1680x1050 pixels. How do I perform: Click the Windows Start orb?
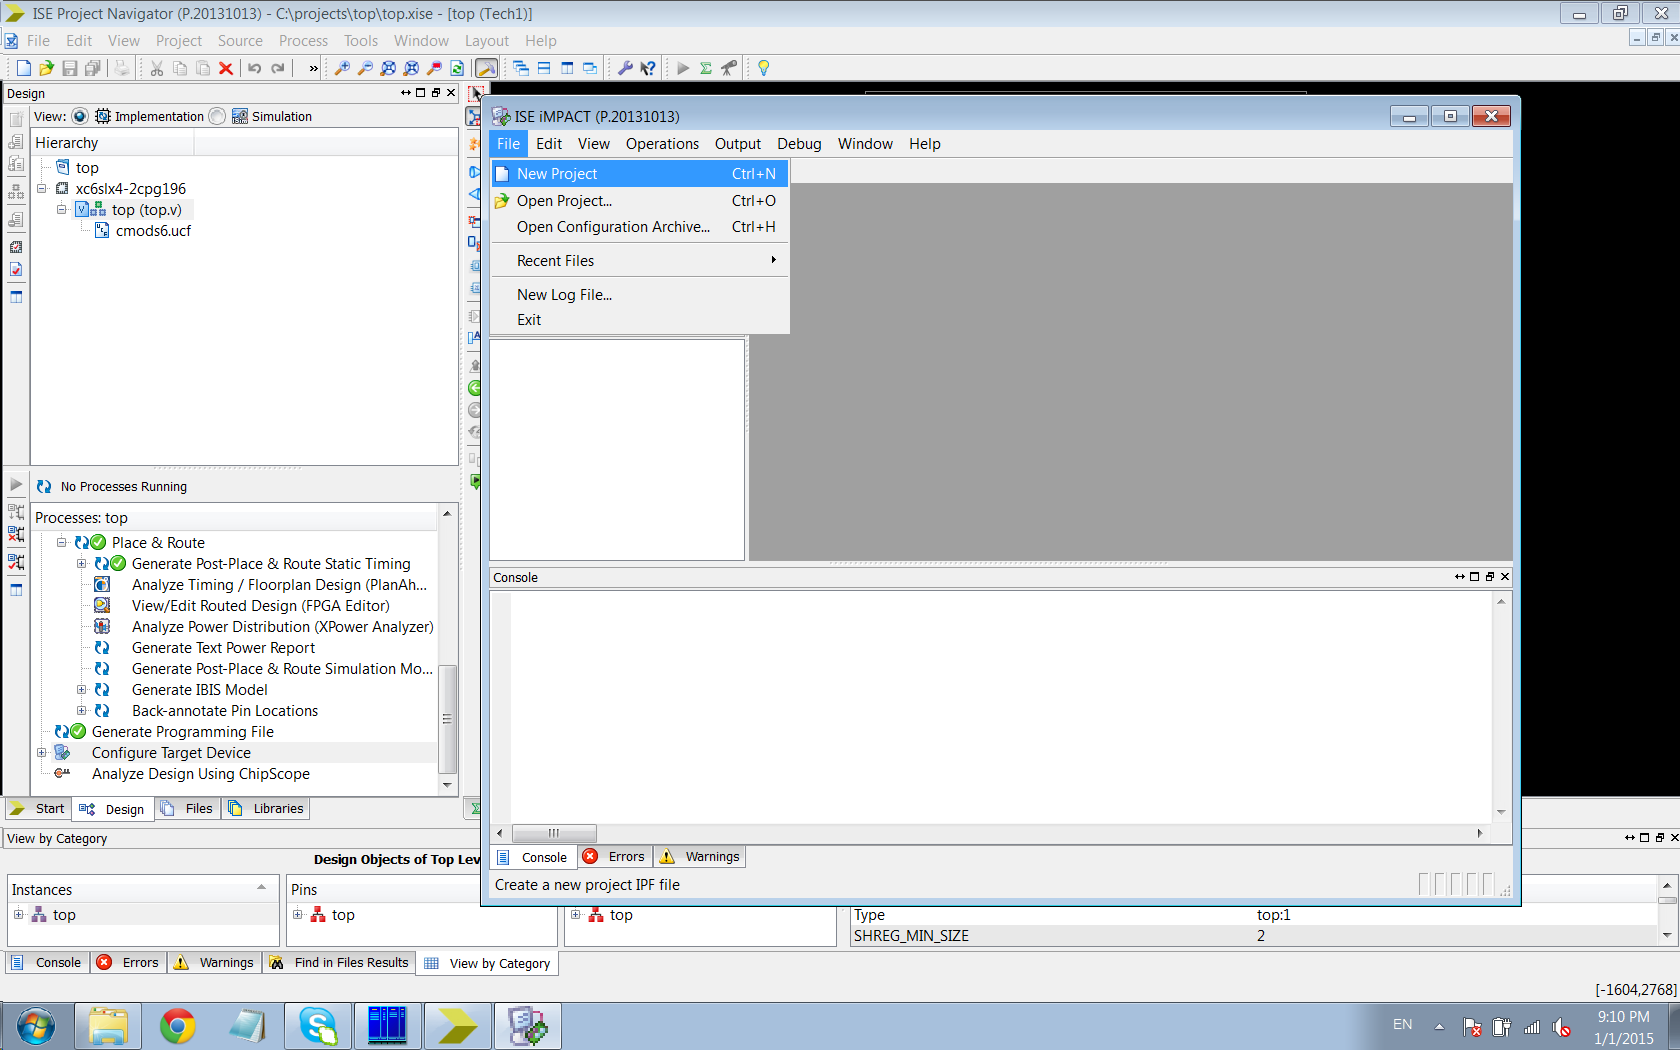36,1026
